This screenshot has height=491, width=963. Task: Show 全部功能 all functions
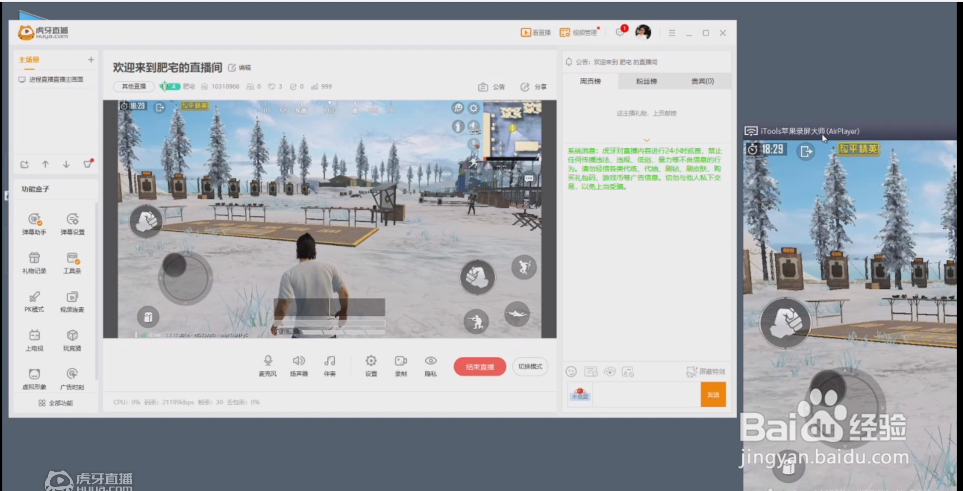tap(55, 403)
